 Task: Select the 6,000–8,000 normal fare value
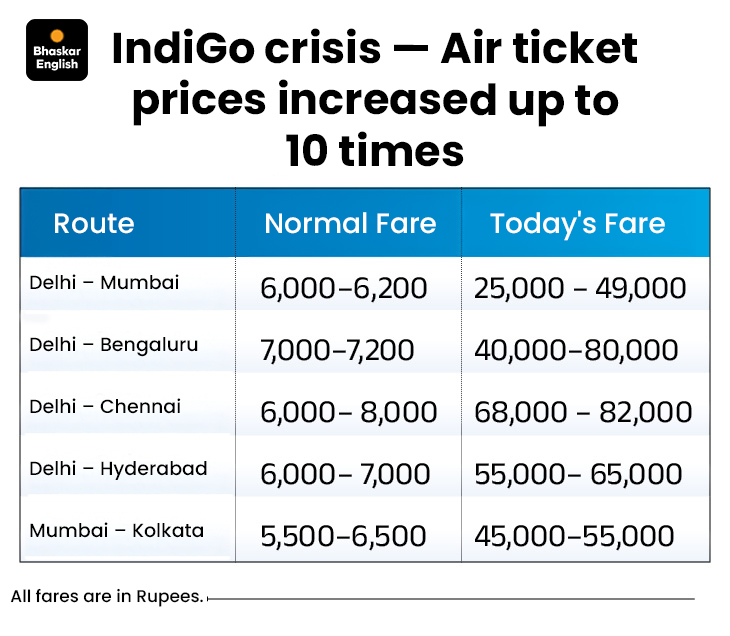[x=348, y=412]
